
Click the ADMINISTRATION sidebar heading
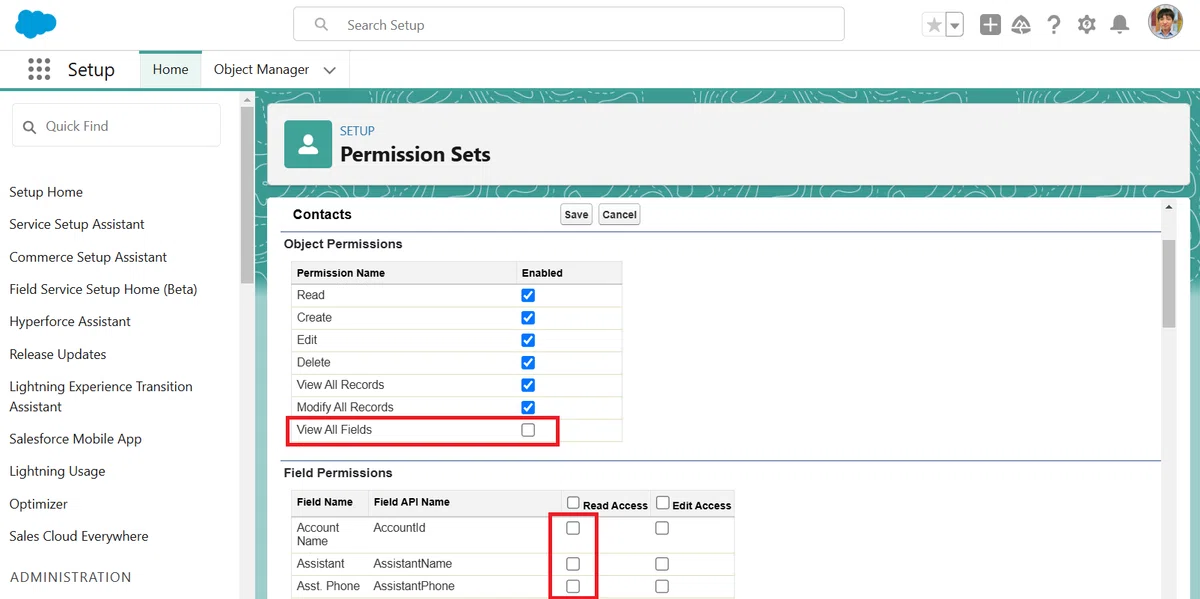pyautogui.click(x=70, y=577)
